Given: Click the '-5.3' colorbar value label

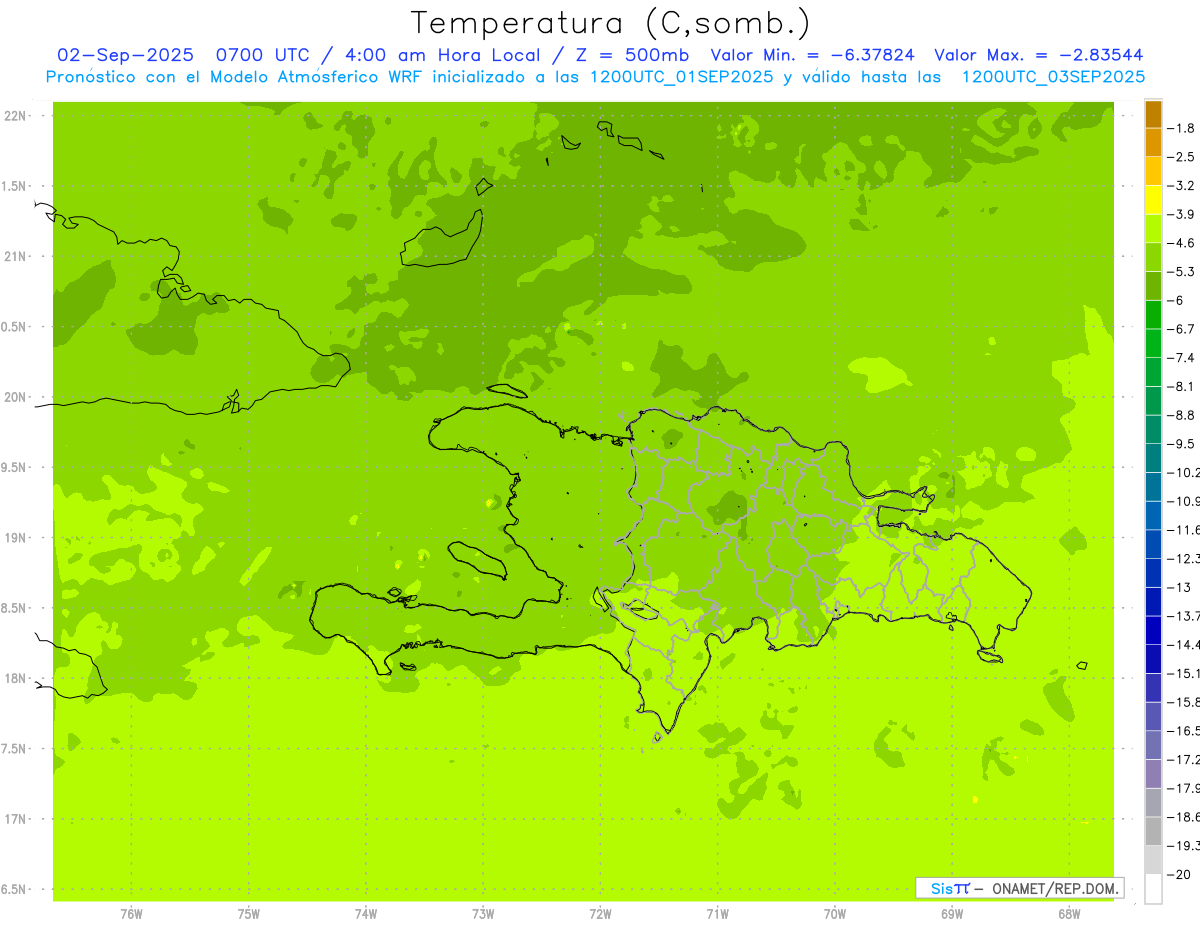Looking at the screenshot, I should tap(1180, 271).
